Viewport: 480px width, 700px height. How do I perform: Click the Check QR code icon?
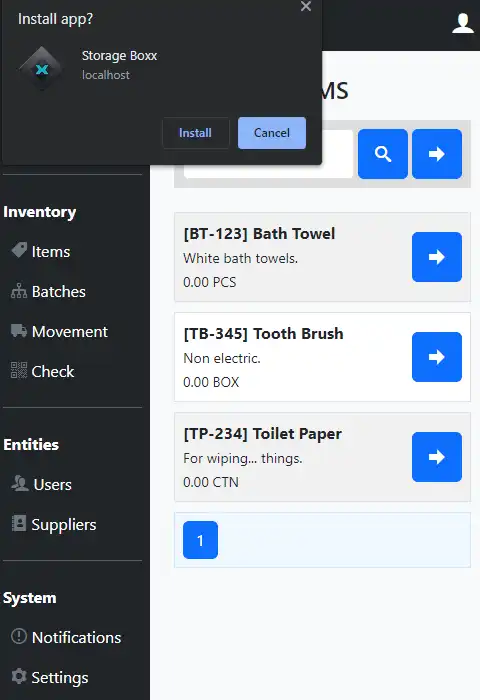point(19,371)
